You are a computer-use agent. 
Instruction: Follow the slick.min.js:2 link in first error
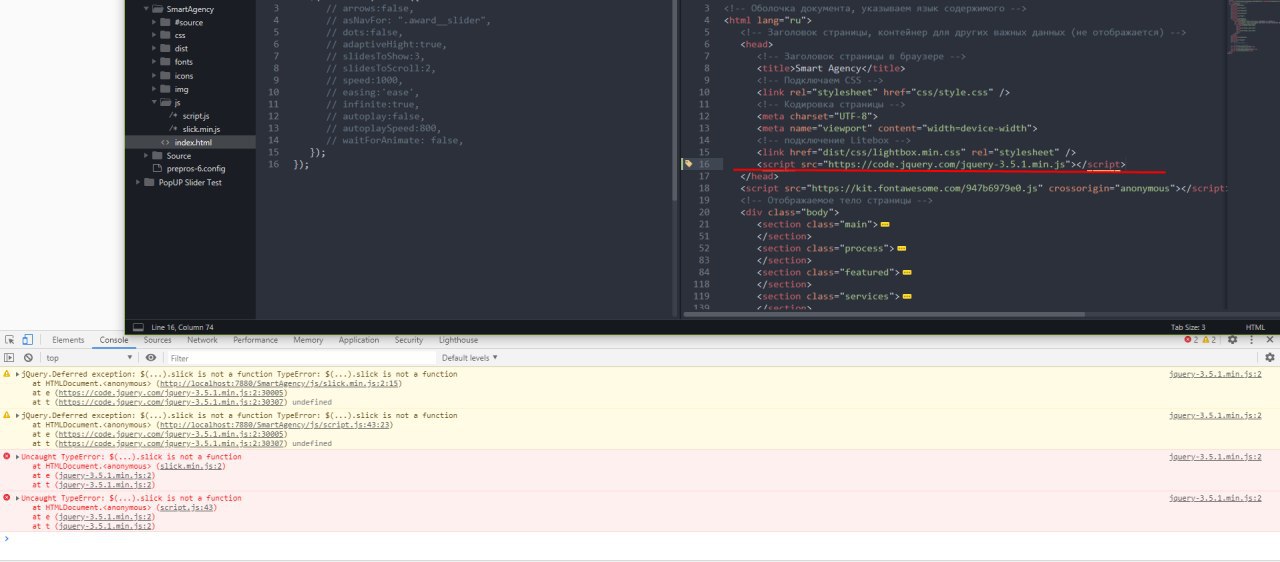192,466
